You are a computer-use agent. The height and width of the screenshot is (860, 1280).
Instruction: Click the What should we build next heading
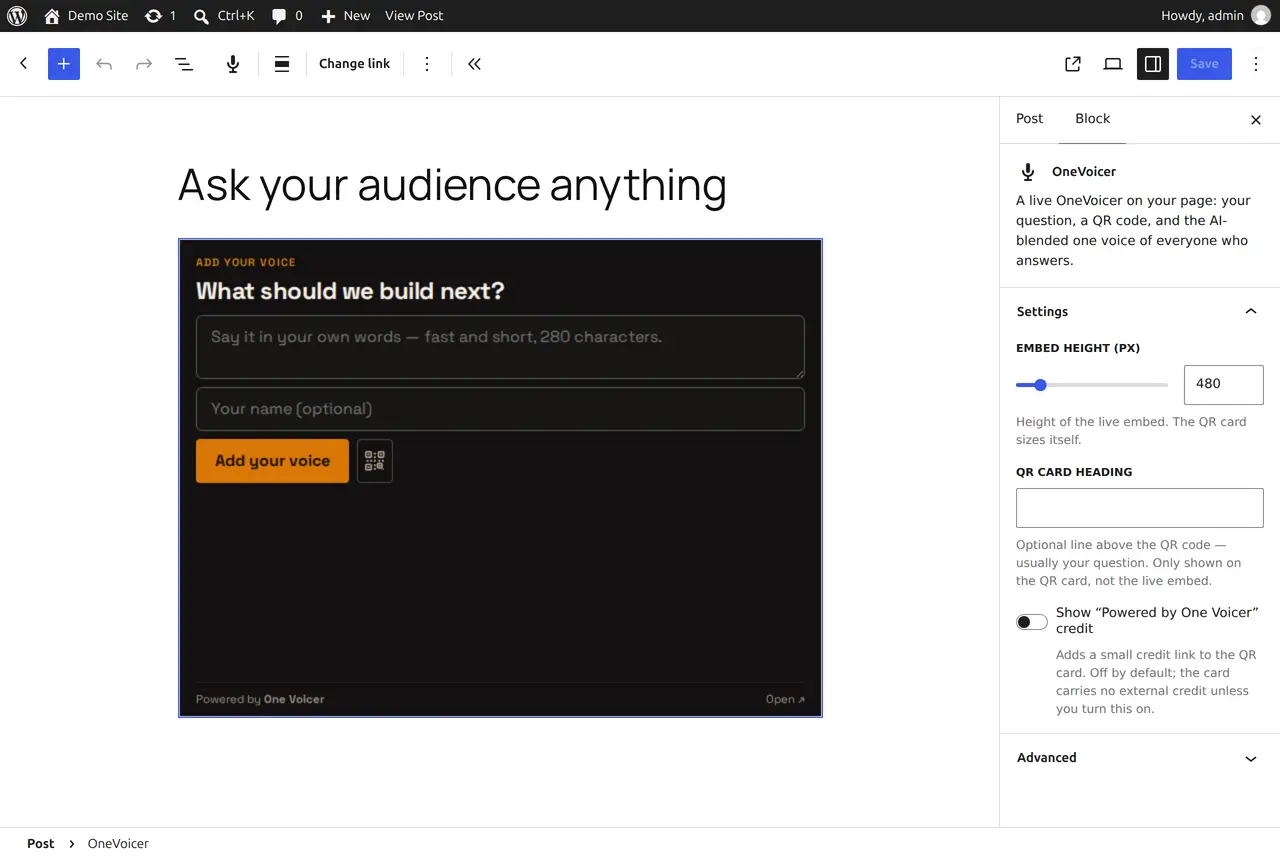pos(350,291)
